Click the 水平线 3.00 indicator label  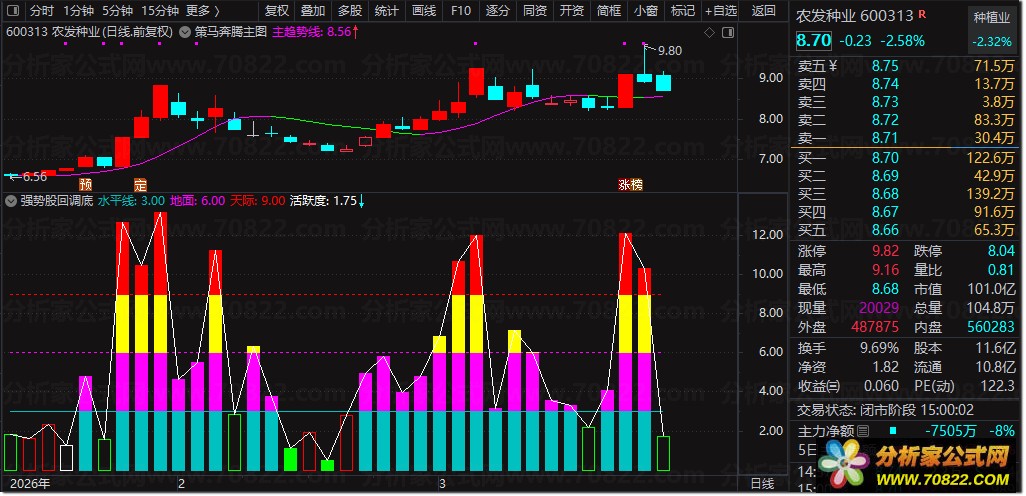(x=131, y=201)
